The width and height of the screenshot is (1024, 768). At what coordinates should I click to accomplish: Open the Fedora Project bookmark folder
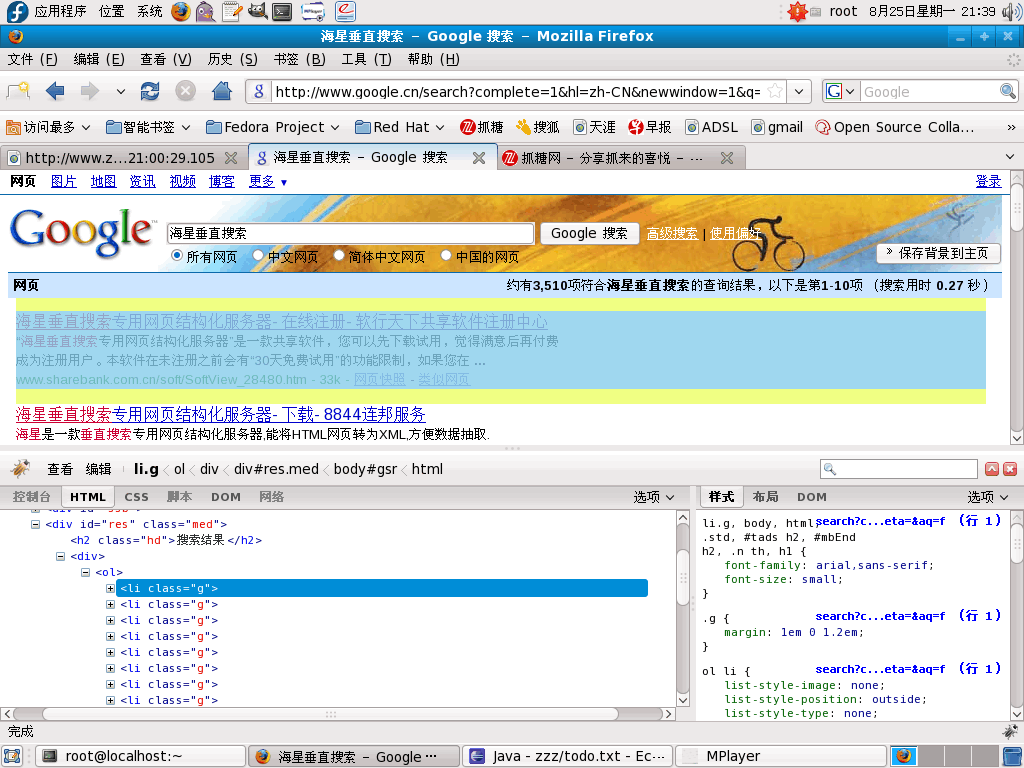273,127
